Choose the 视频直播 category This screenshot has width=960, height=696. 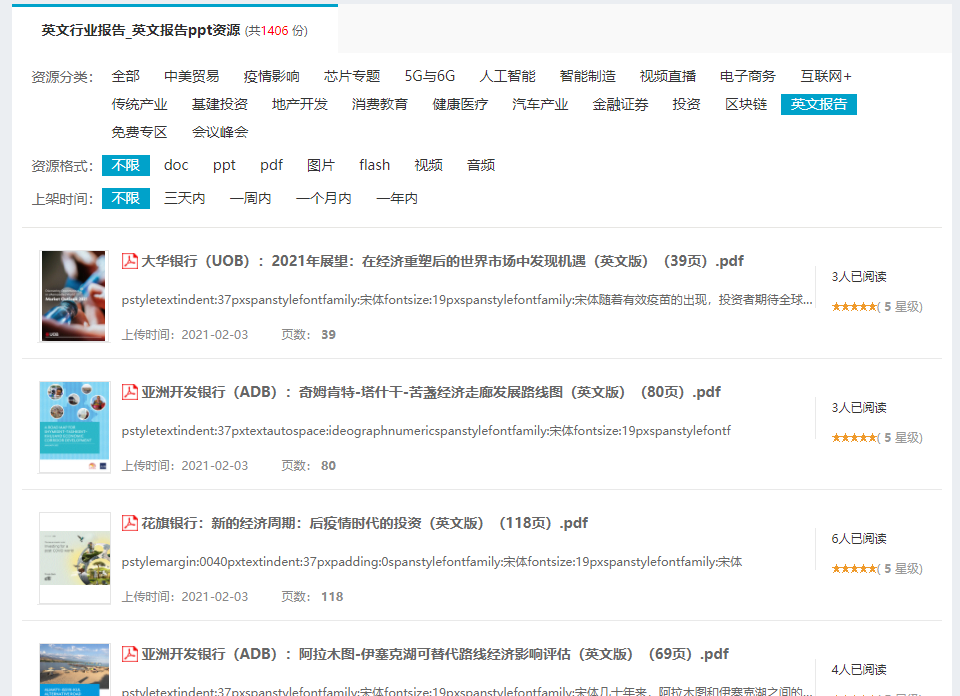[x=668, y=77]
